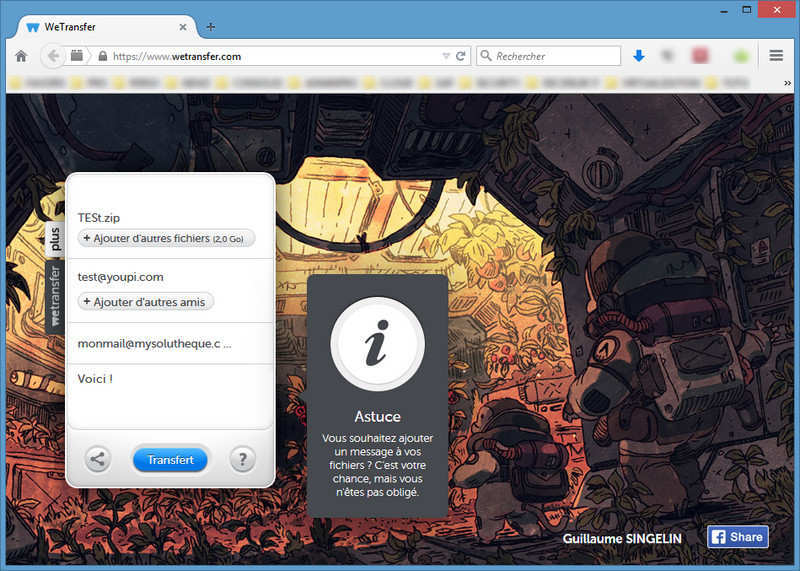Open the Firefox hamburger menu
The height and width of the screenshot is (571, 800).
click(x=776, y=56)
